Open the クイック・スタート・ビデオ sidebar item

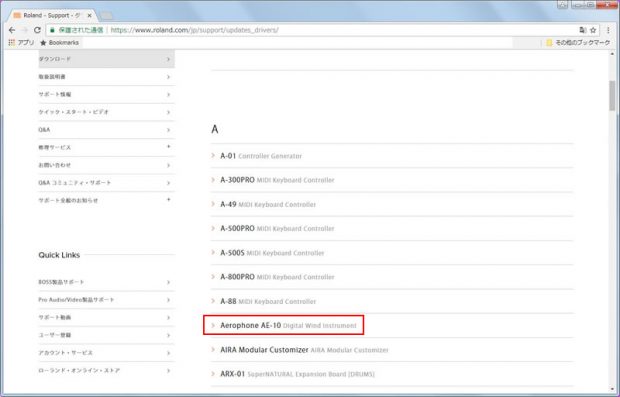point(106,112)
